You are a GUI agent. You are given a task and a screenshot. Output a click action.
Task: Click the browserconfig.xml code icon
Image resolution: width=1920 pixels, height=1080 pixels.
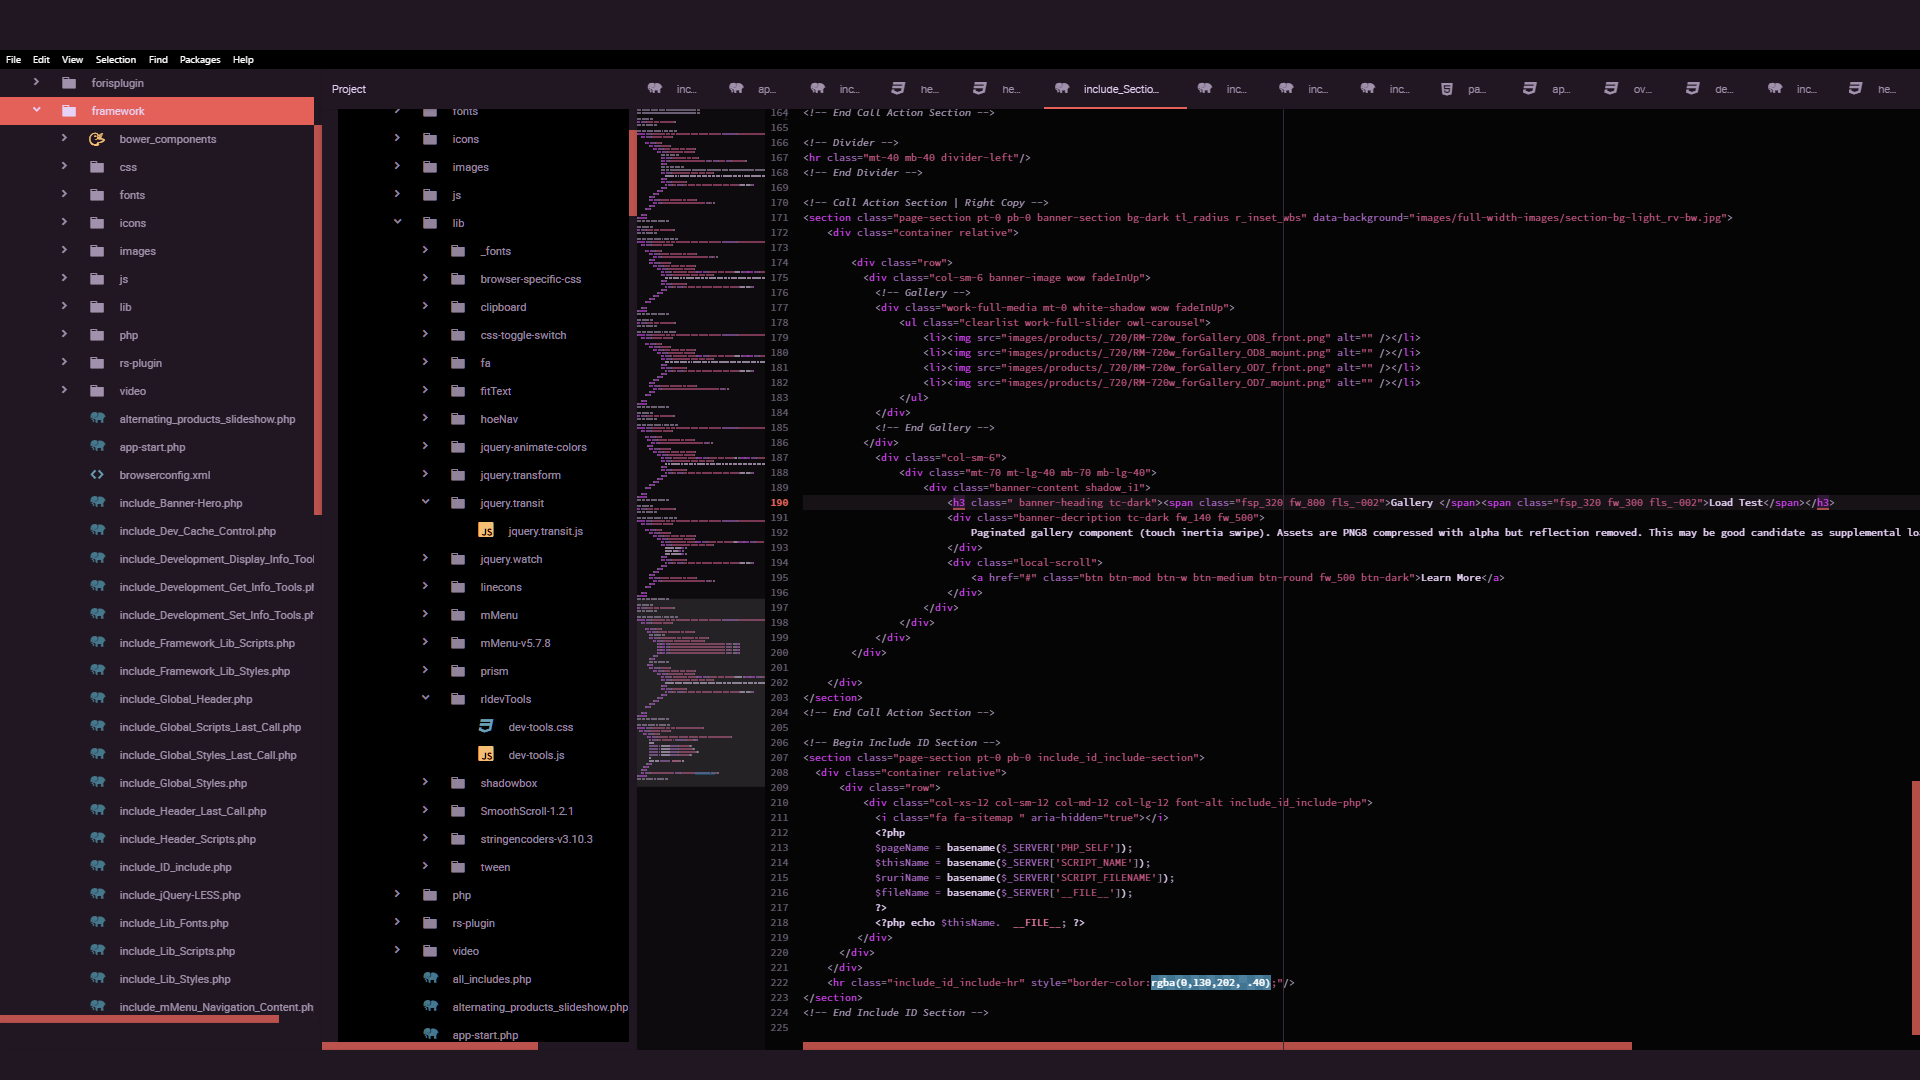[x=97, y=475]
